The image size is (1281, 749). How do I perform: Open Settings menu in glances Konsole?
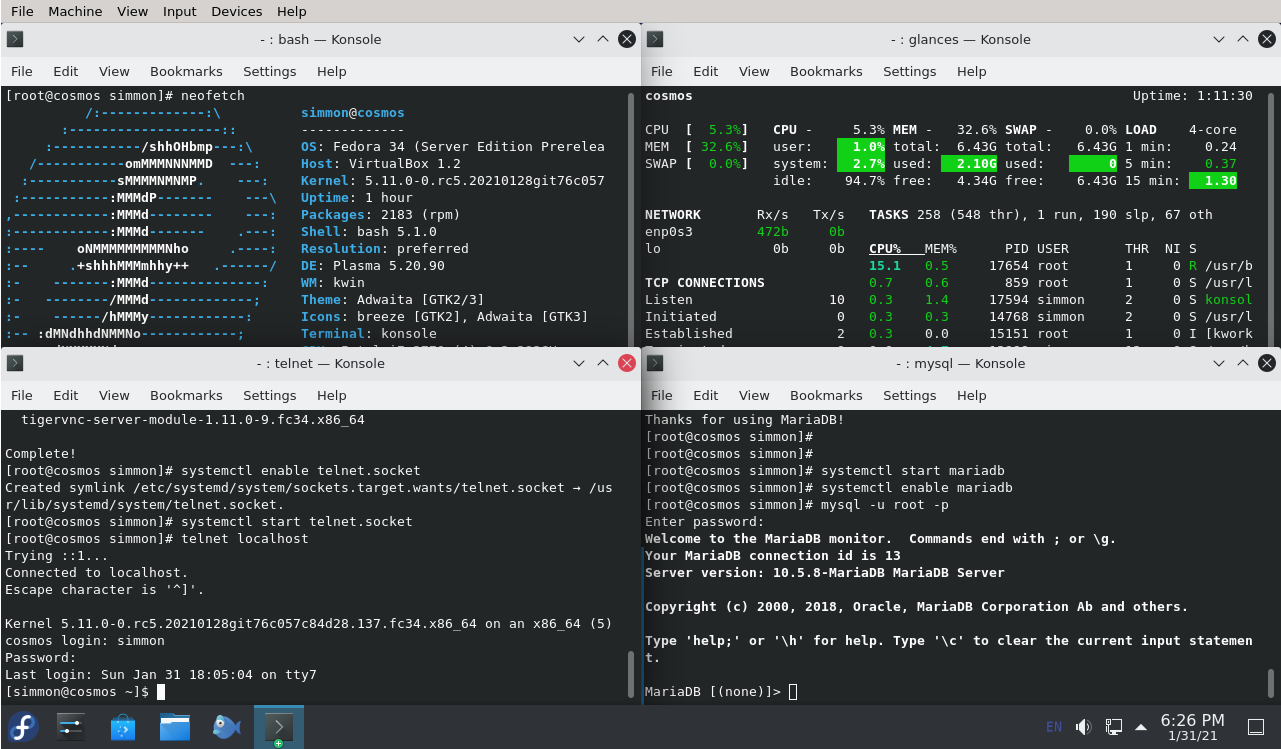[910, 72]
